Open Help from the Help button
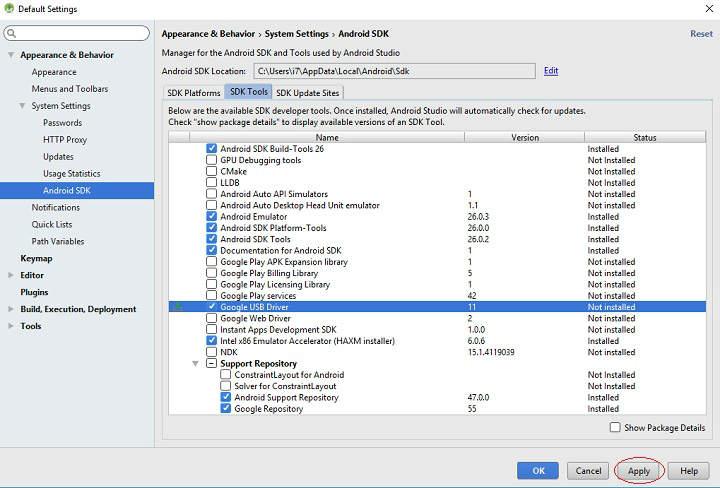Viewport: 720px width, 488px height. coord(689,471)
